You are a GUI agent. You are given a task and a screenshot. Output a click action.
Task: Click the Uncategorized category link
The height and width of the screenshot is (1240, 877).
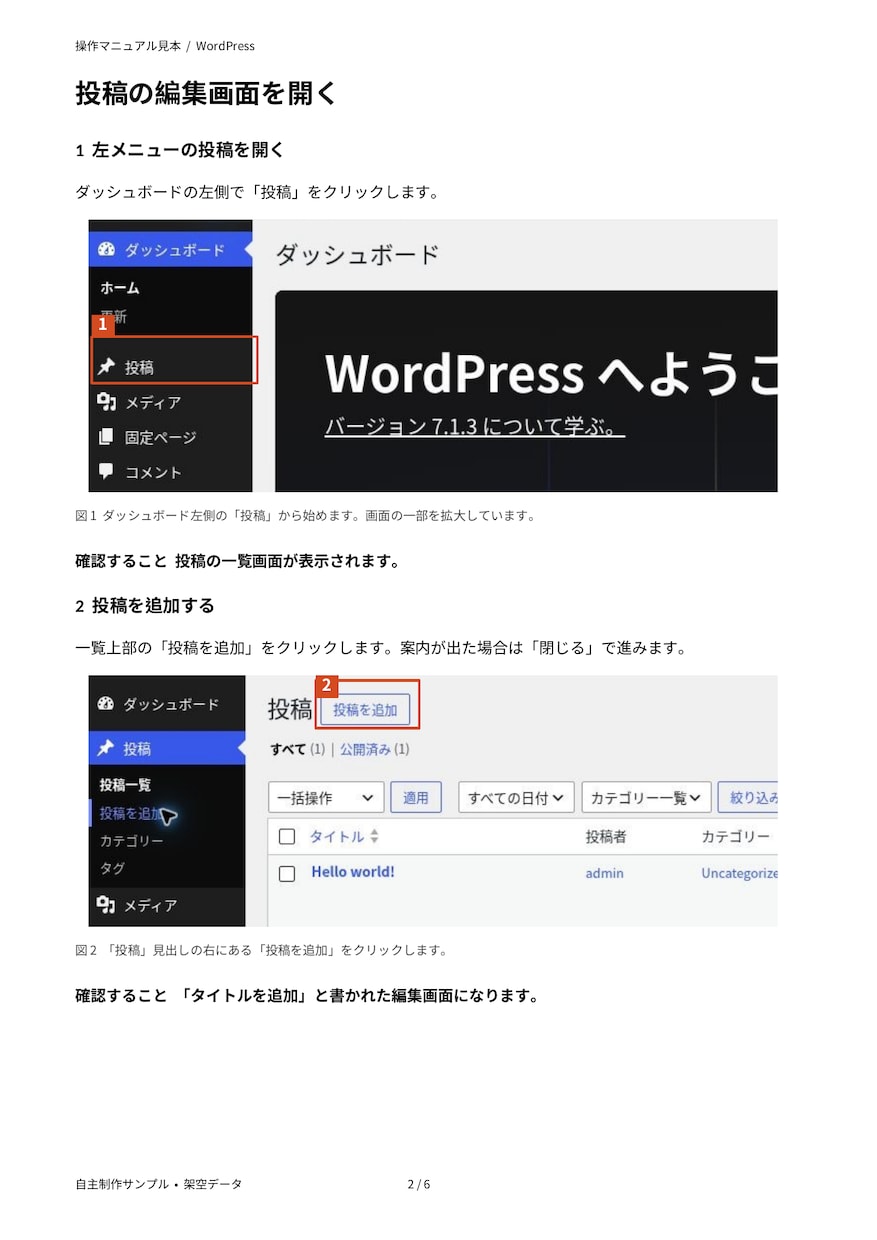(739, 873)
